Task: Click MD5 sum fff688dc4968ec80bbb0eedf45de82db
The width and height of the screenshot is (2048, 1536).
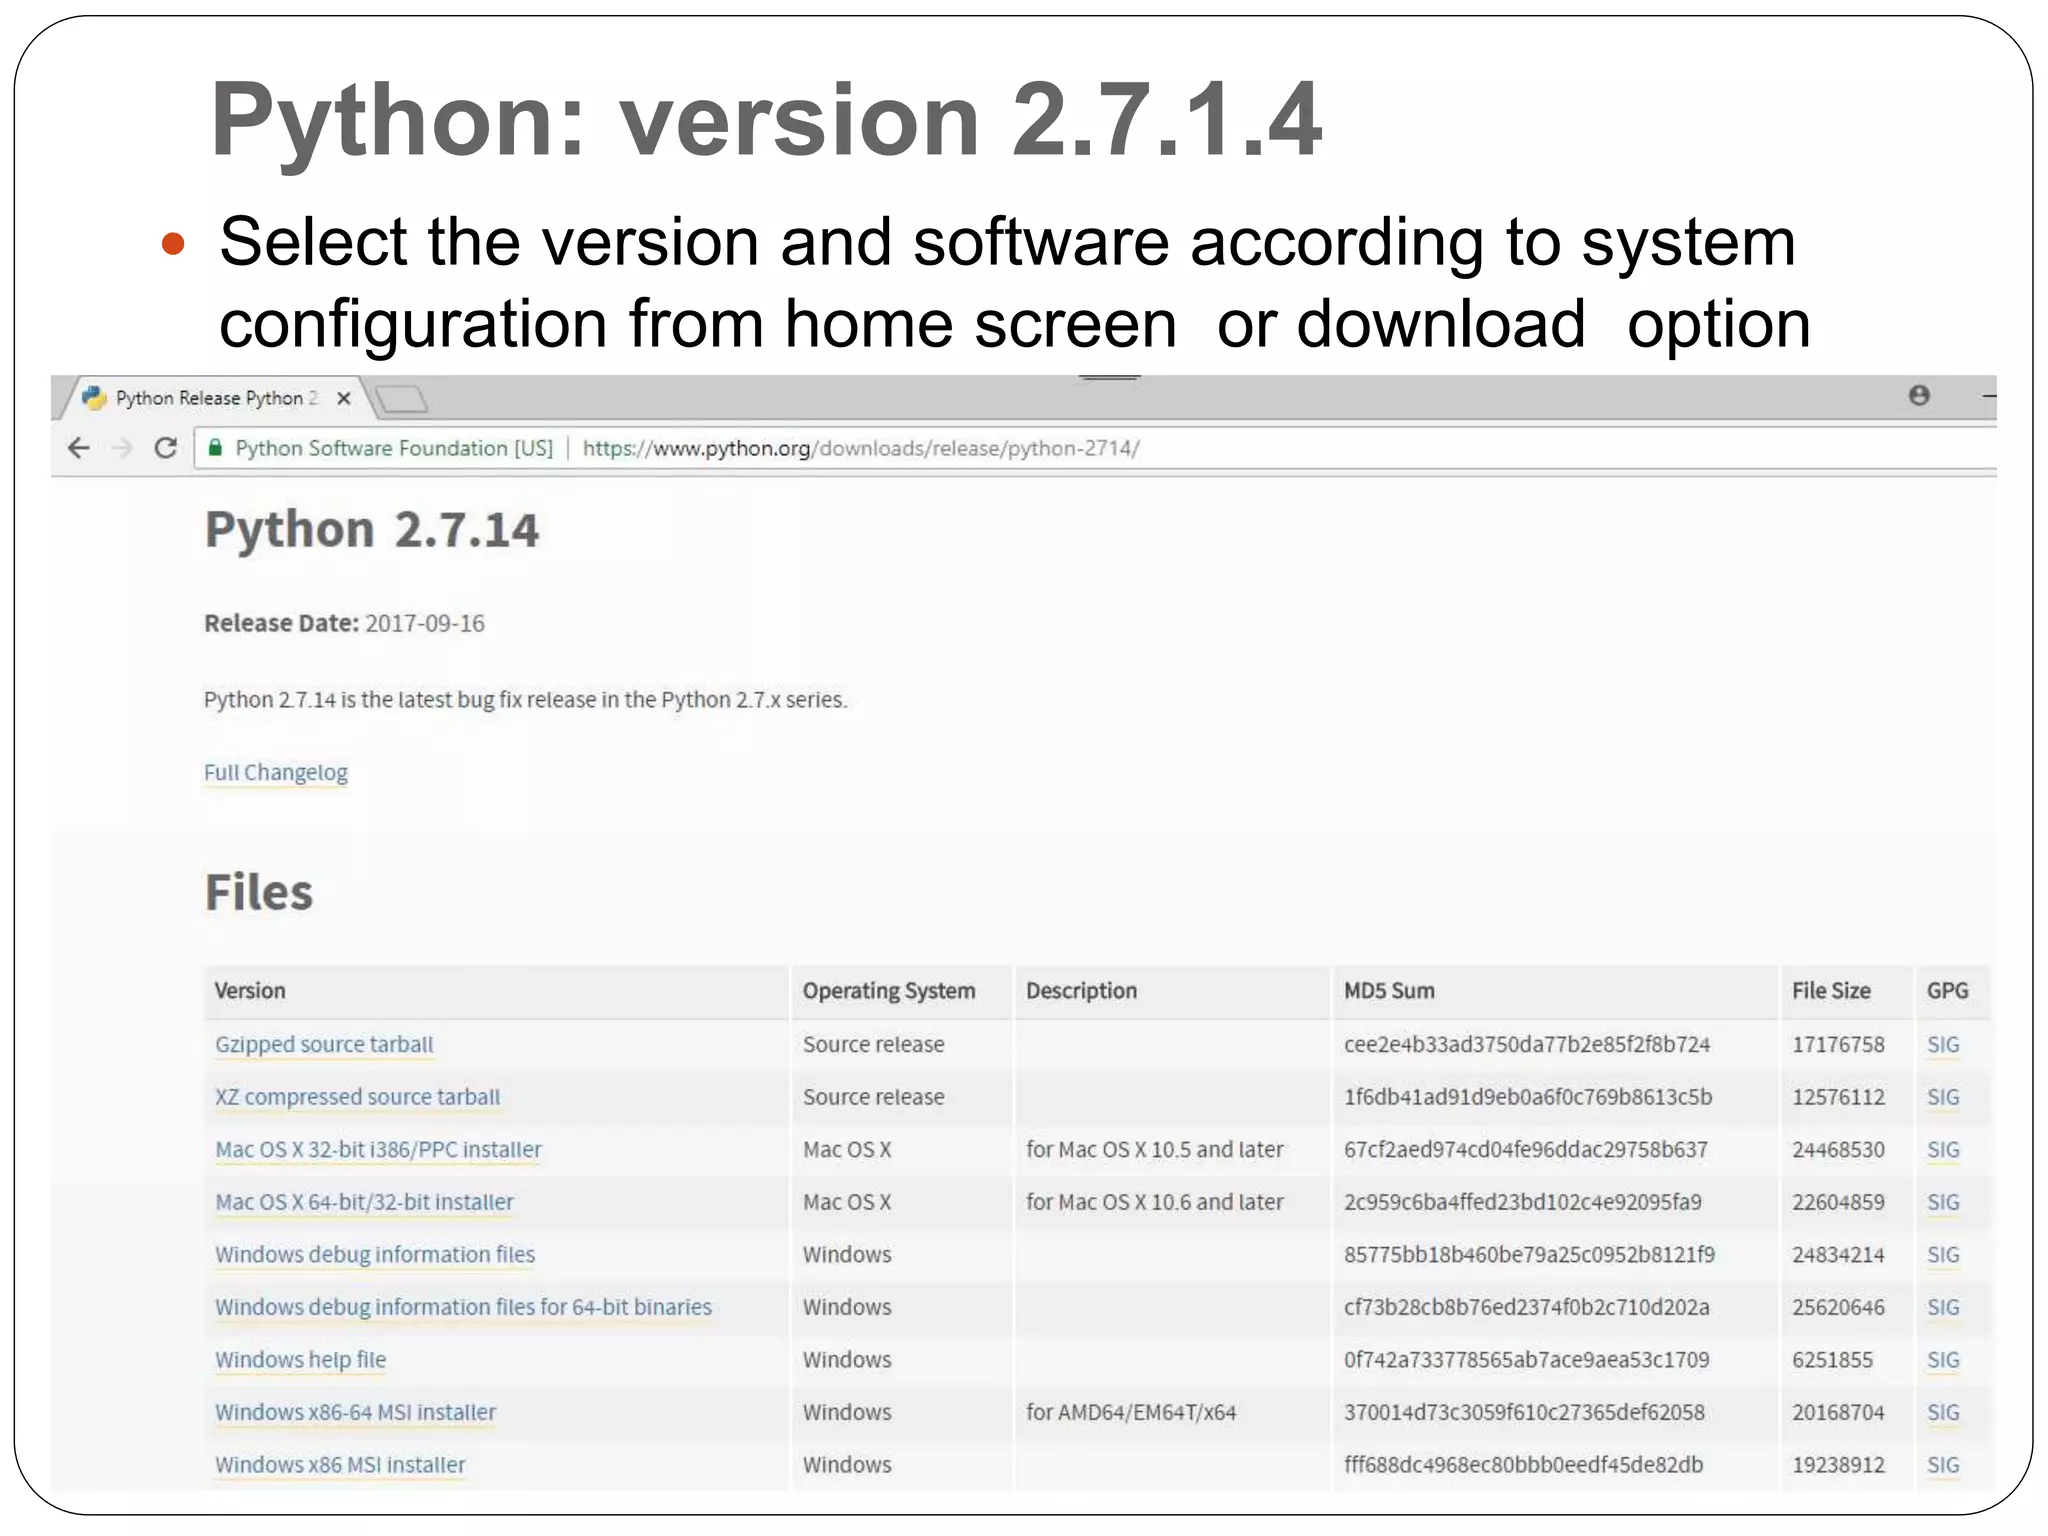Action: 1523,1465
